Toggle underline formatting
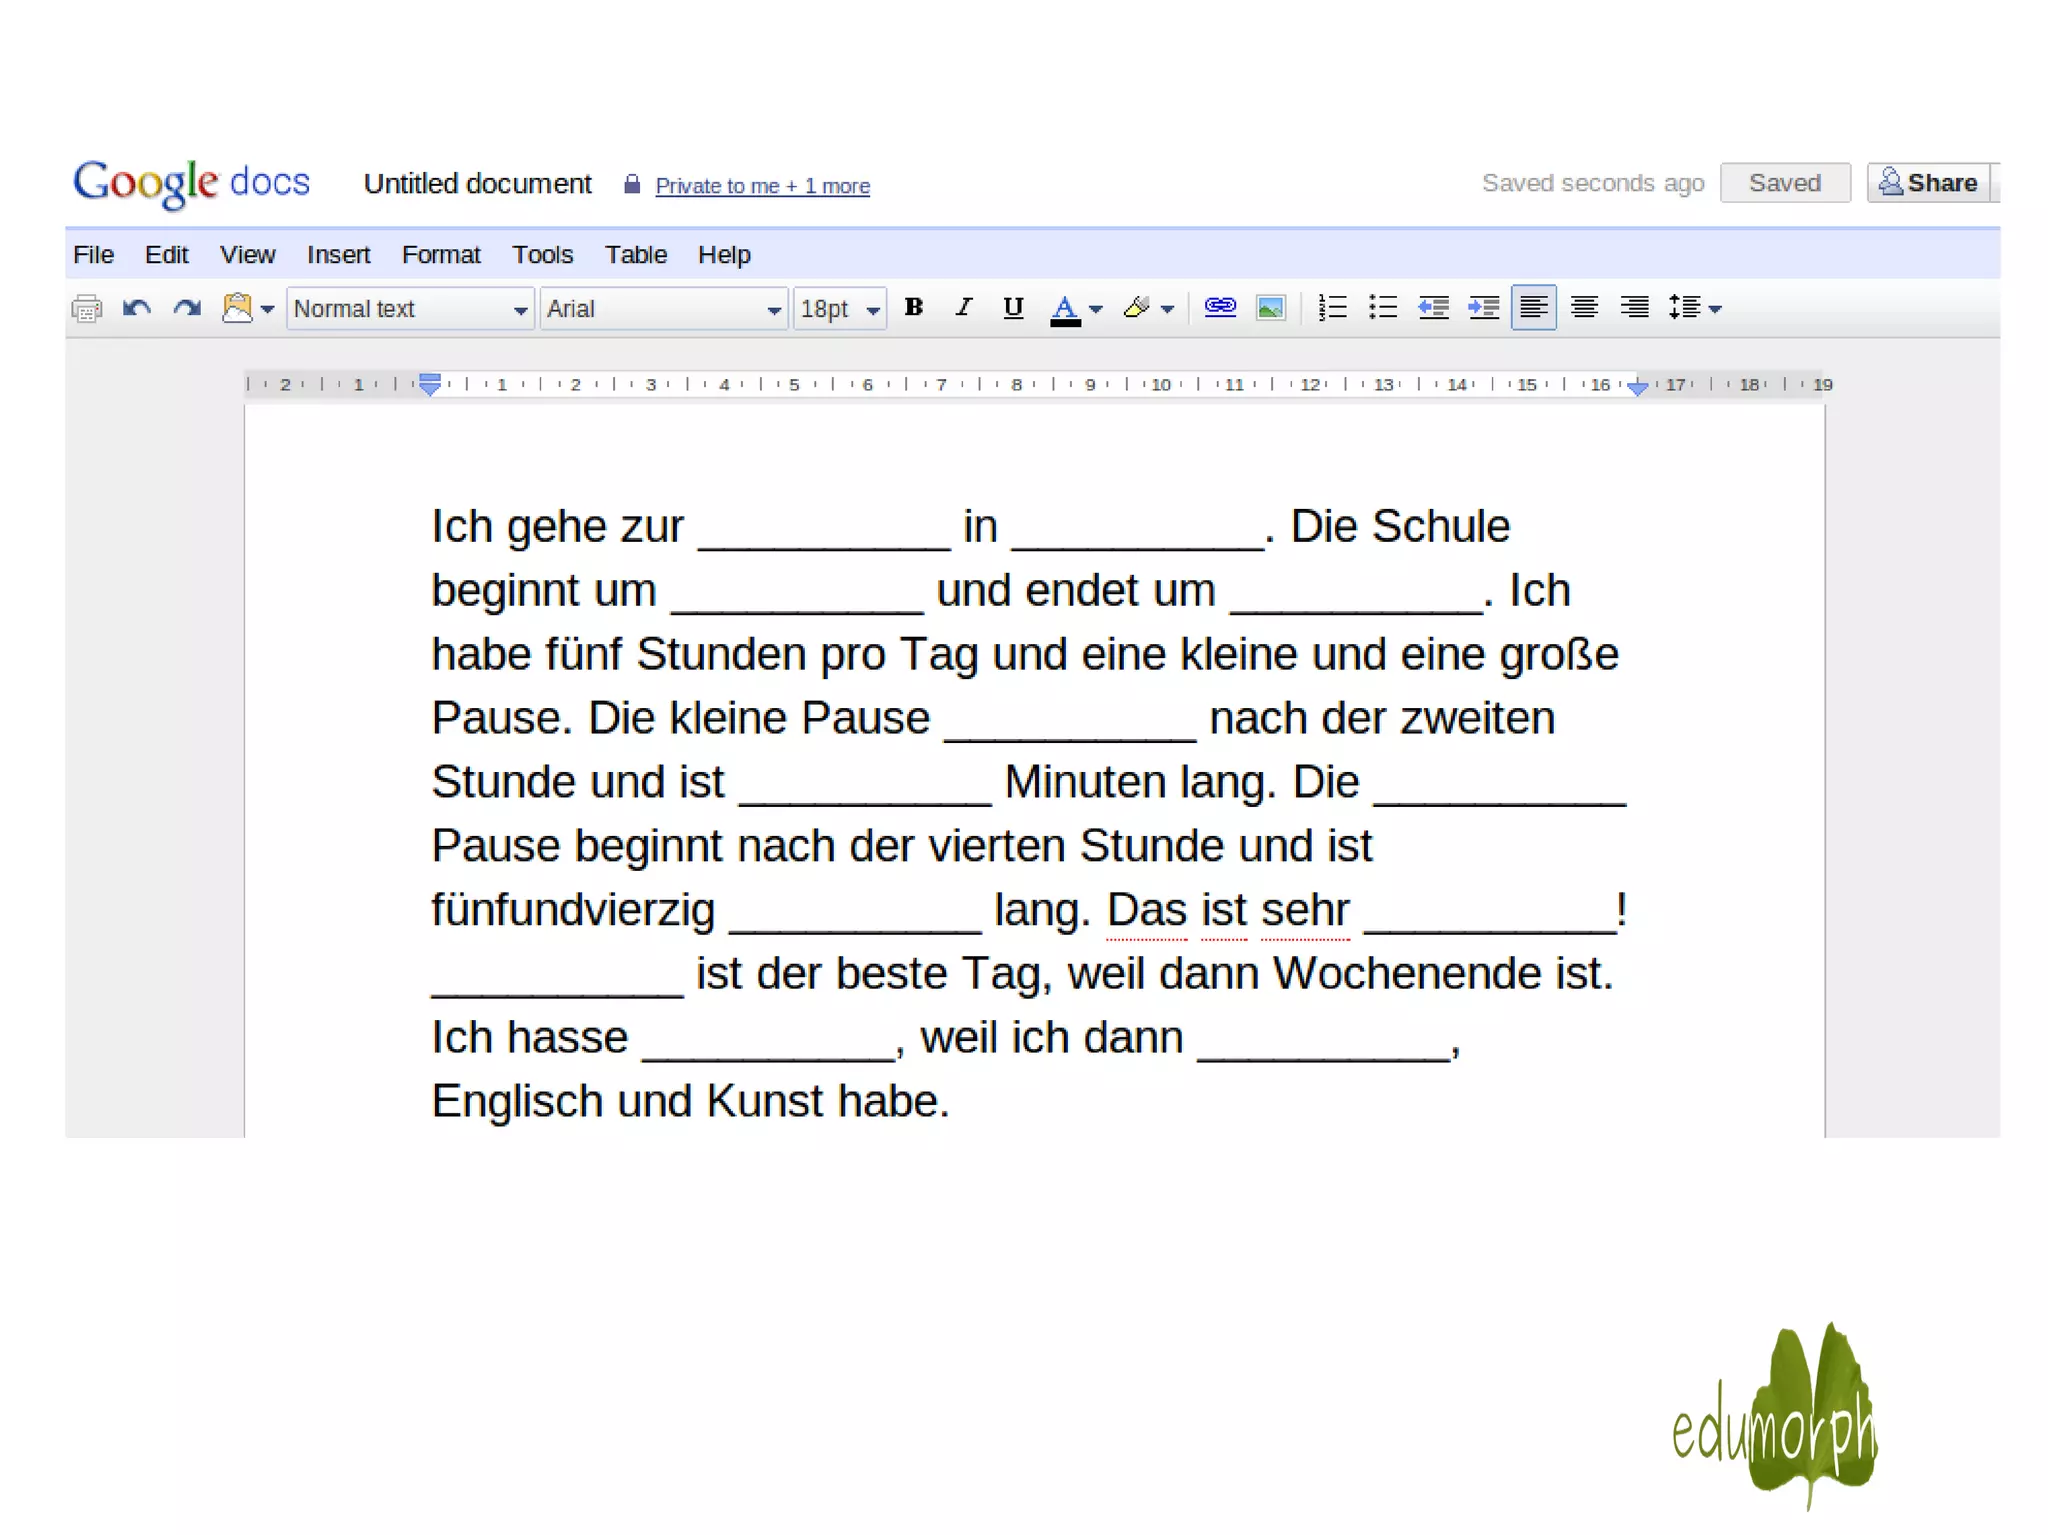The width and height of the screenshot is (2048, 1535). click(x=1013, y=308)
